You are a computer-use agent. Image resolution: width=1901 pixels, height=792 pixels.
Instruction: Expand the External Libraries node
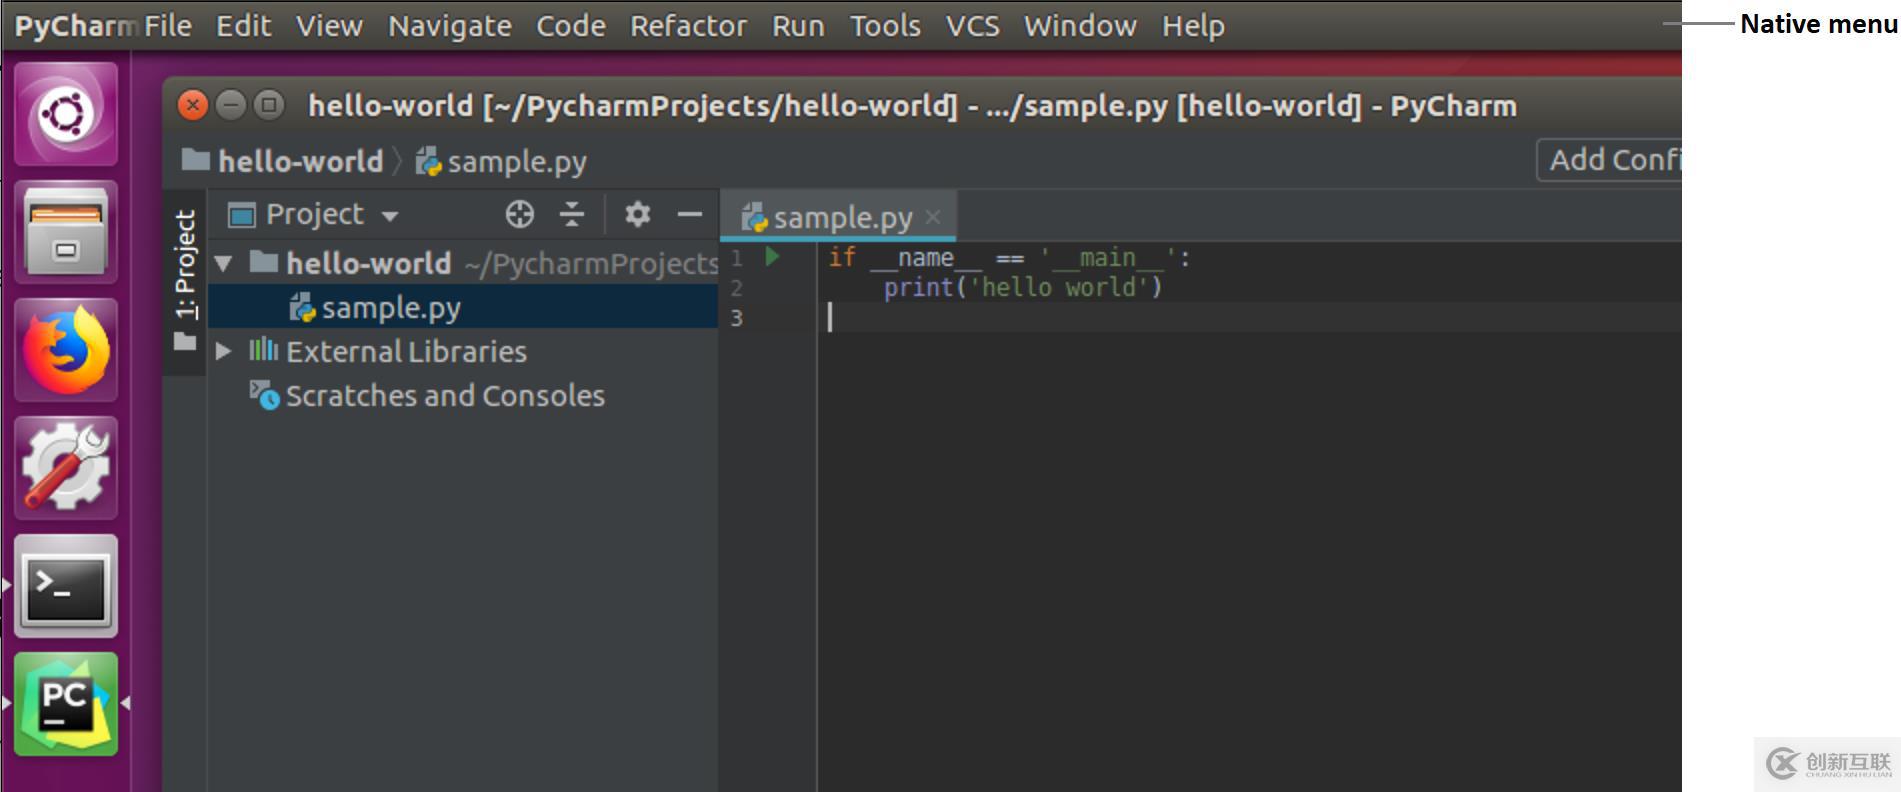(x=224, y=351)
